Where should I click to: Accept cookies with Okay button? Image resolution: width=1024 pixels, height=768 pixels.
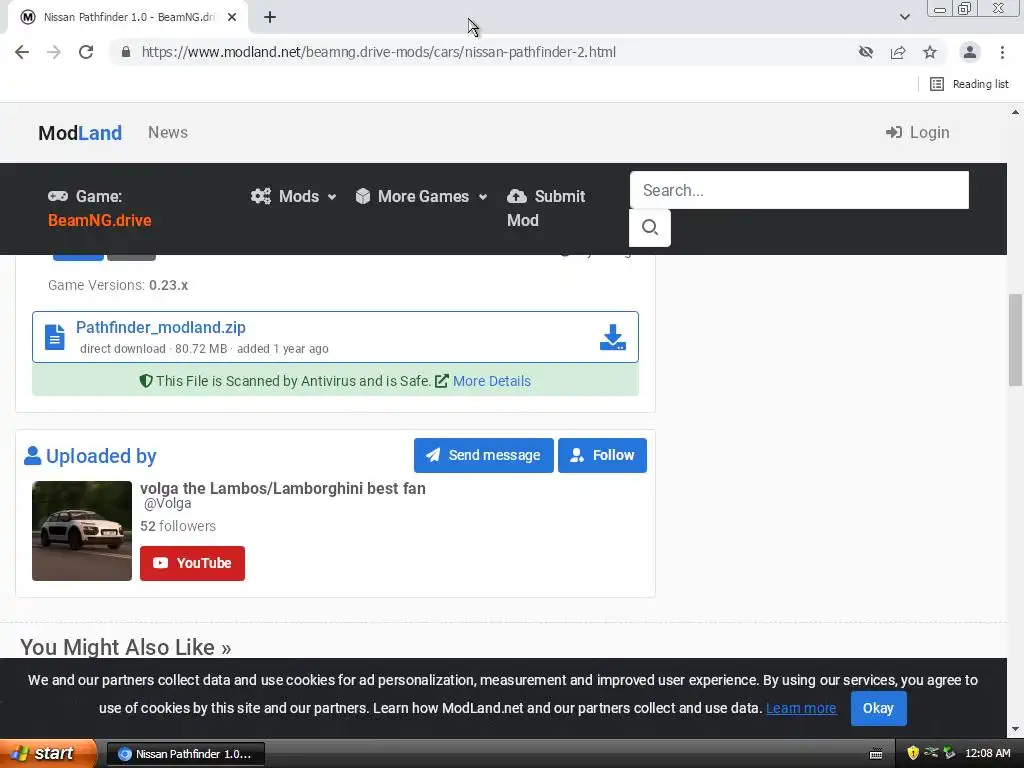click(878, 708)
